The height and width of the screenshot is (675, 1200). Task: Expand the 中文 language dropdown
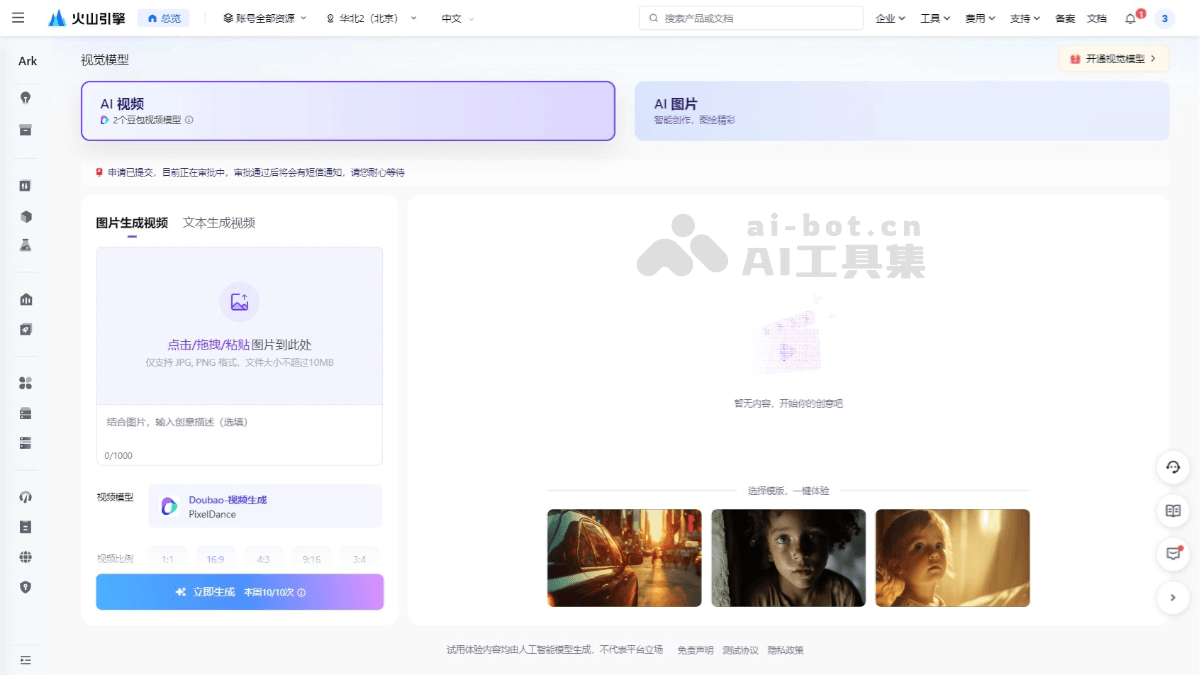[x=452, y=17]
